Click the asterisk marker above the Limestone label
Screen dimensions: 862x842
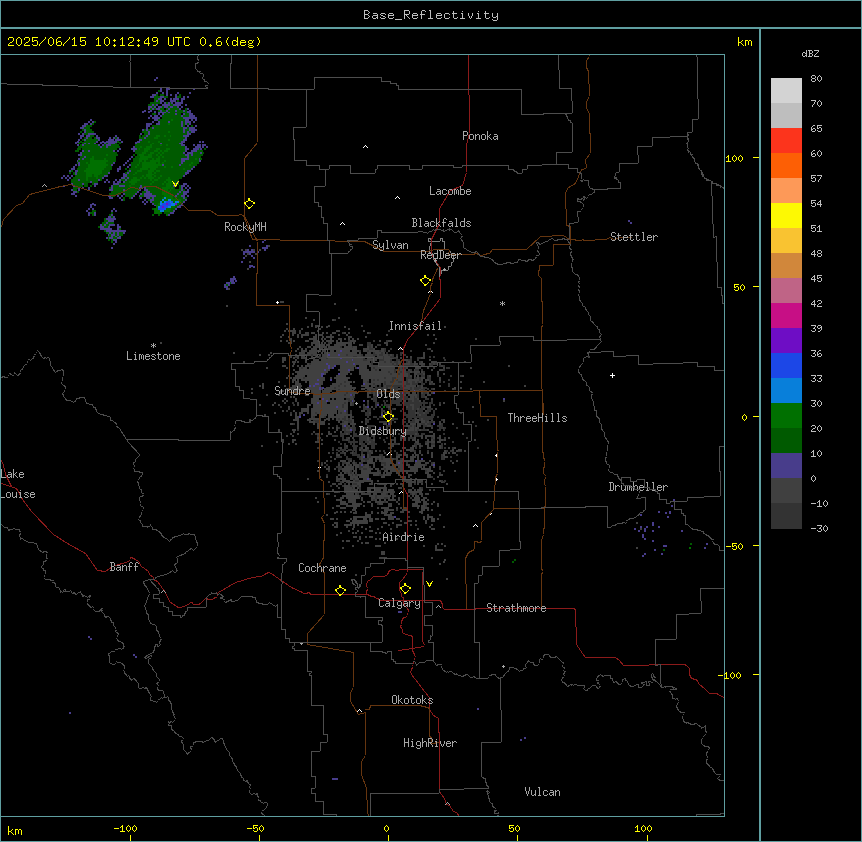tap(153, 346)
